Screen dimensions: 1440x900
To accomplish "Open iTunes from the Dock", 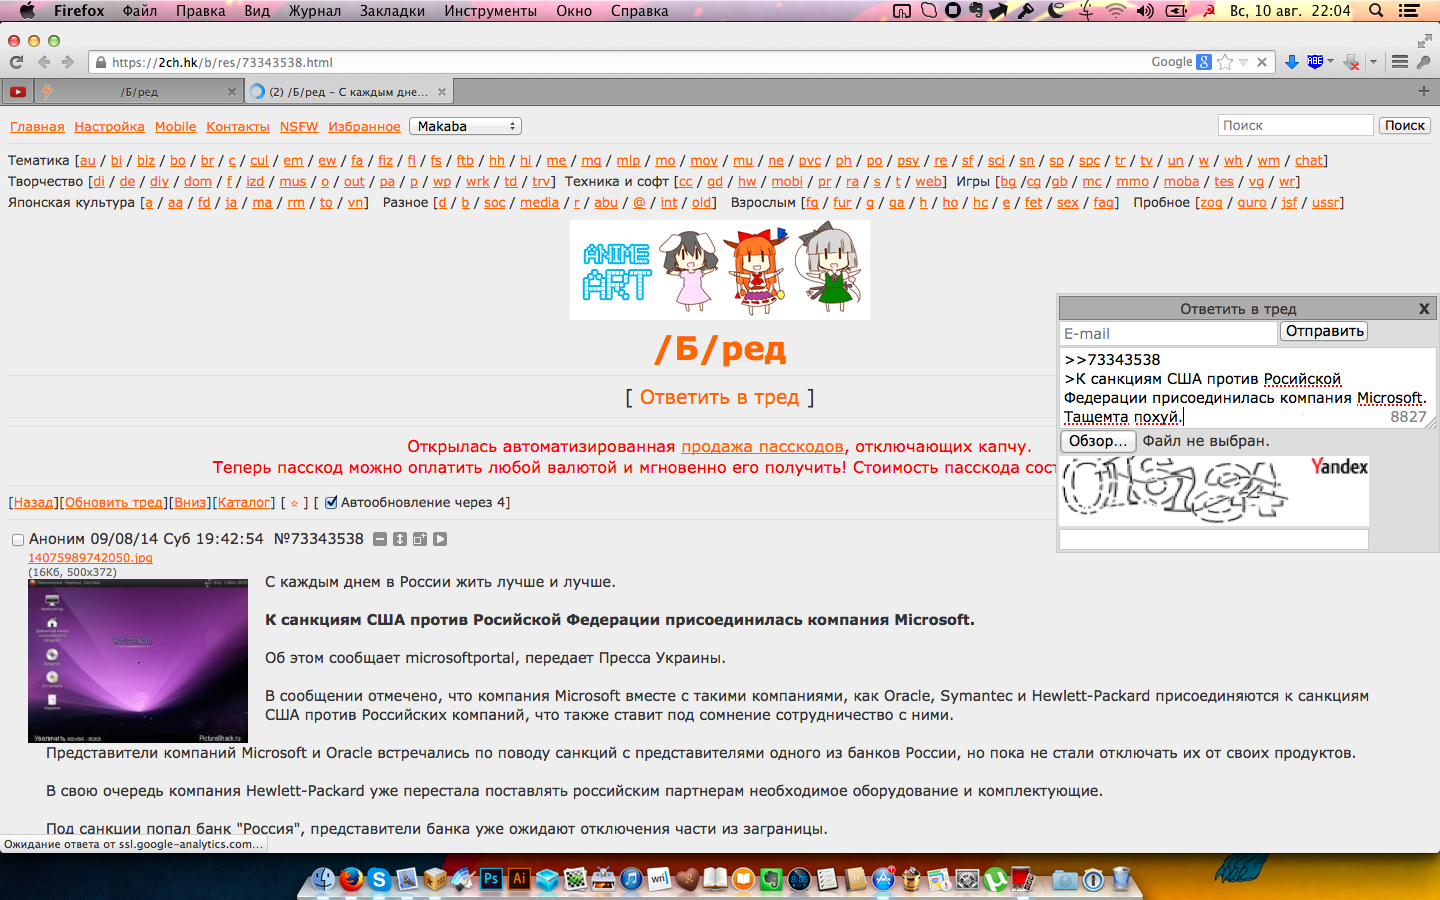I will [631, 879].
